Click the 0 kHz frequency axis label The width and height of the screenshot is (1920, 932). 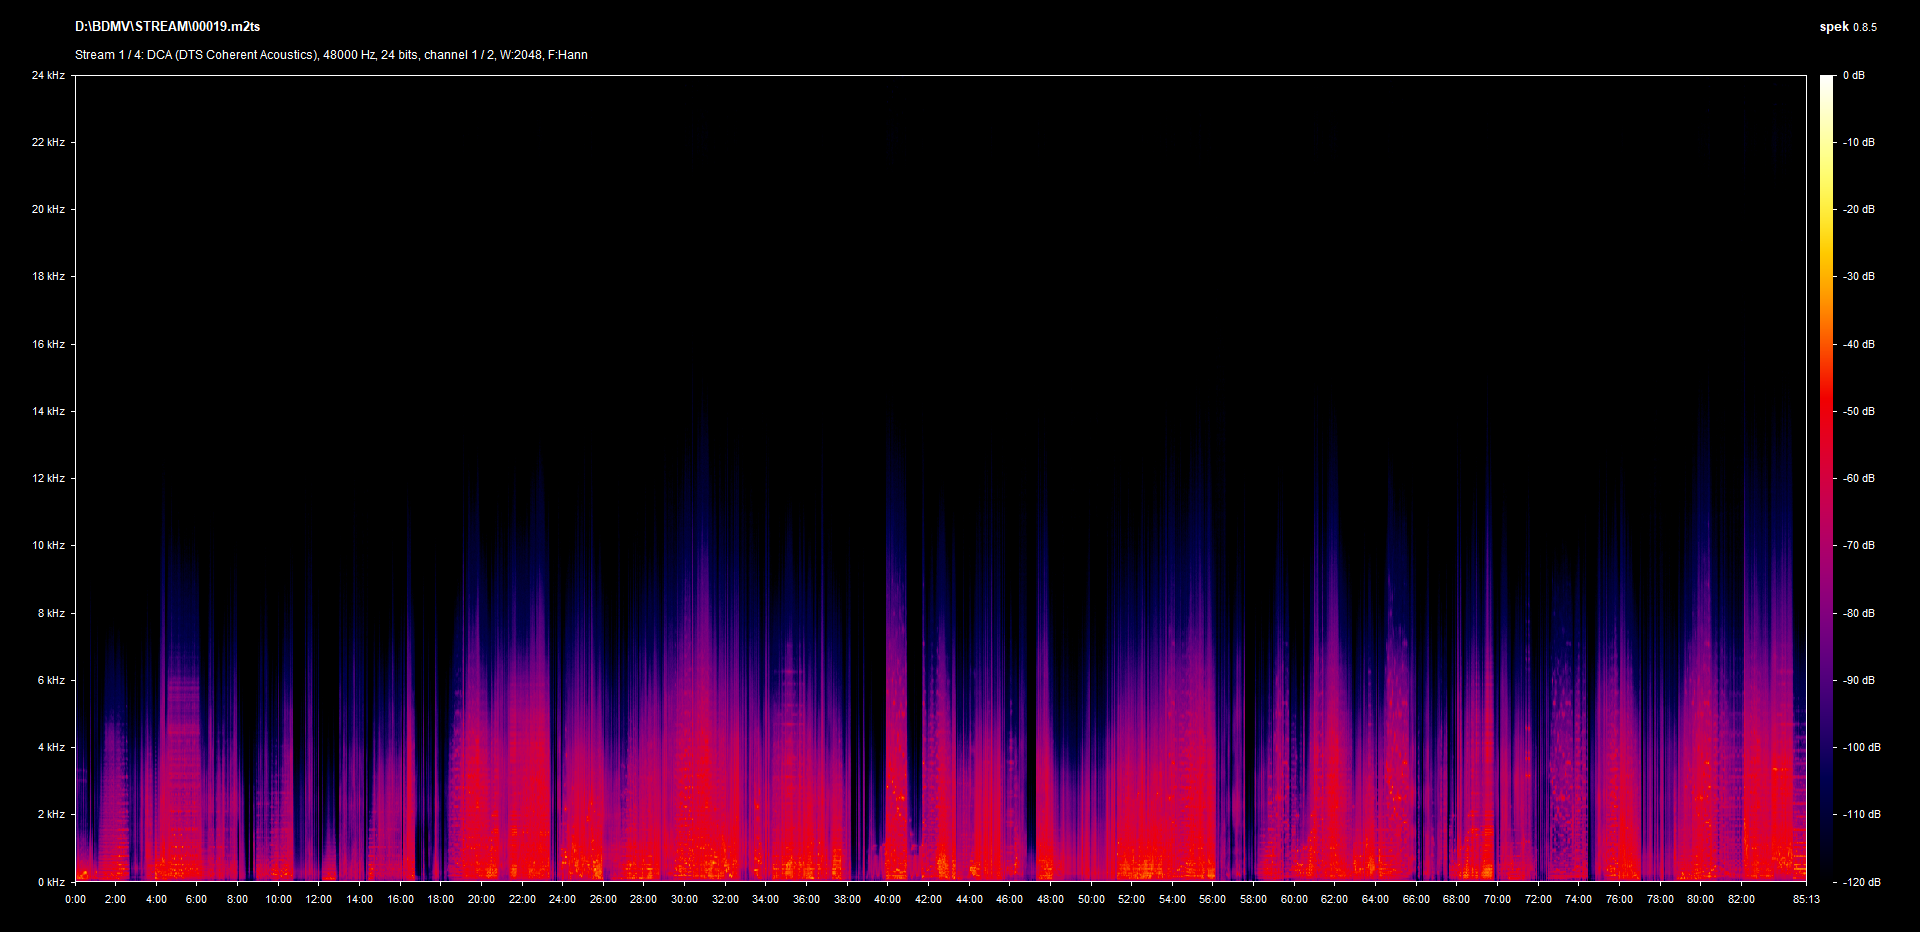click(x=51, y=882)
